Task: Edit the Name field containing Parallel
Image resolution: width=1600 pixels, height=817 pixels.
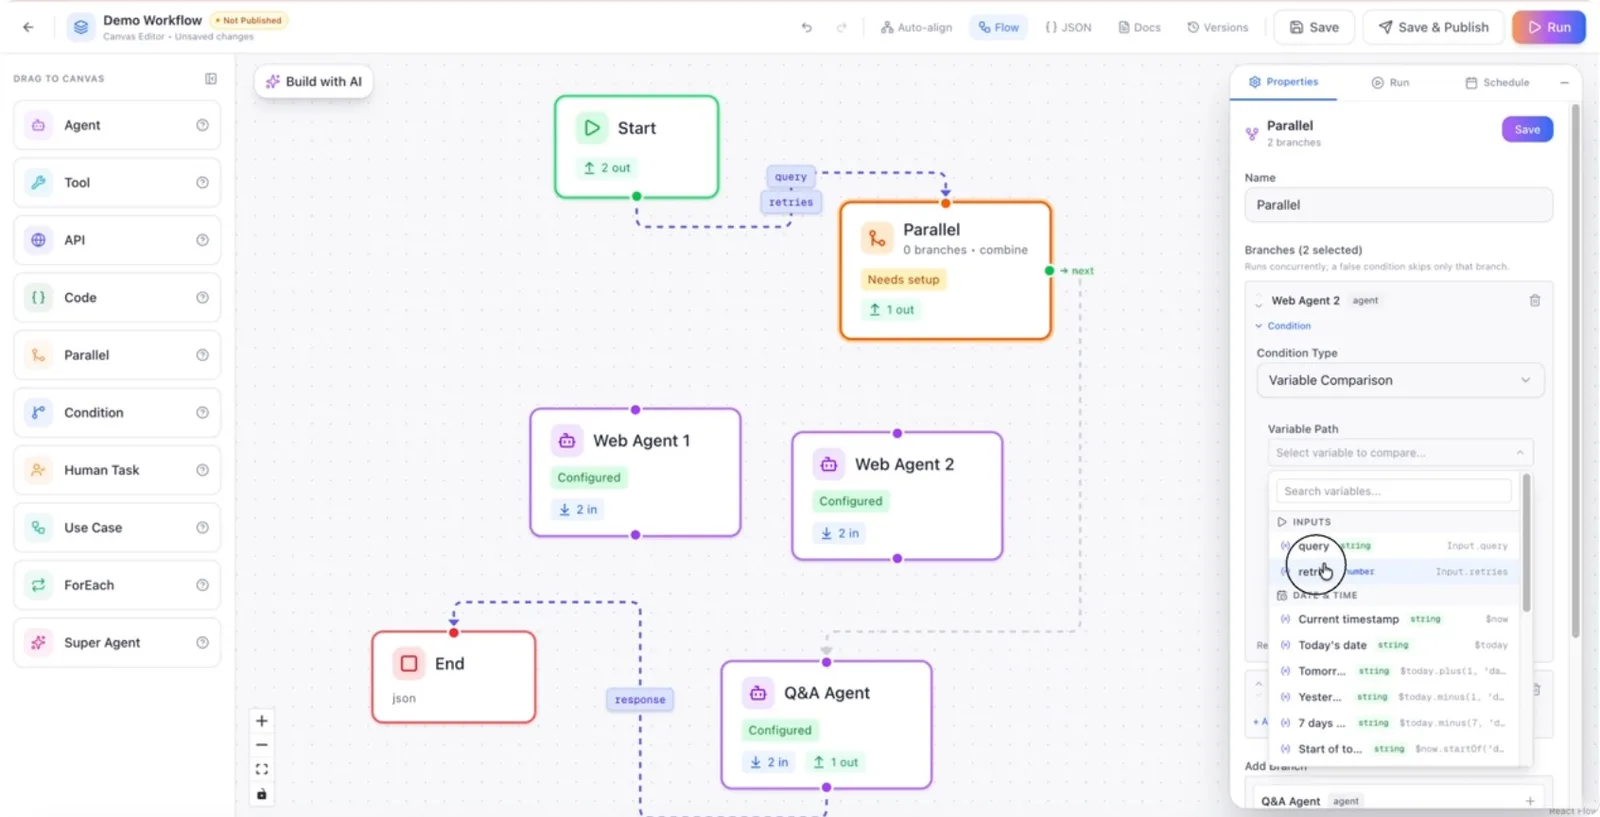Action: [x=1398, y=205]
